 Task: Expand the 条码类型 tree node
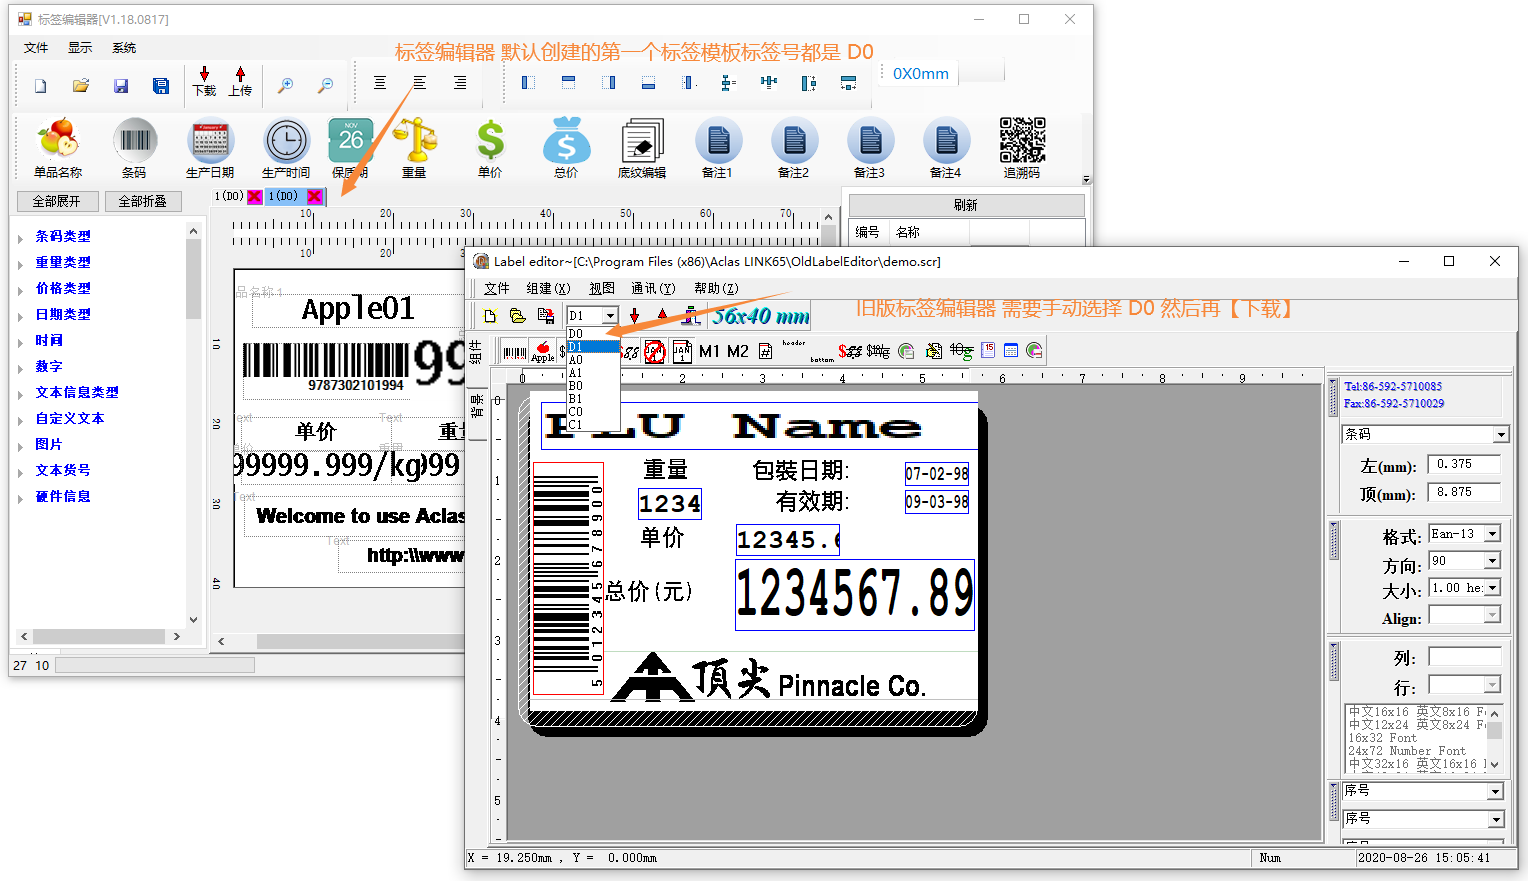point(21,237)
